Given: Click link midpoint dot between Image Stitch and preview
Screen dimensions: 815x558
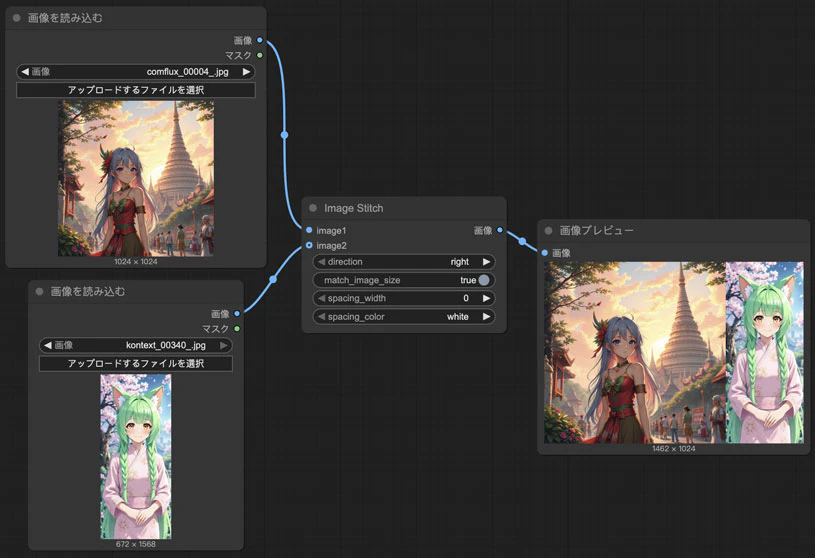Looking at the screenshot, I should [522, 241].
